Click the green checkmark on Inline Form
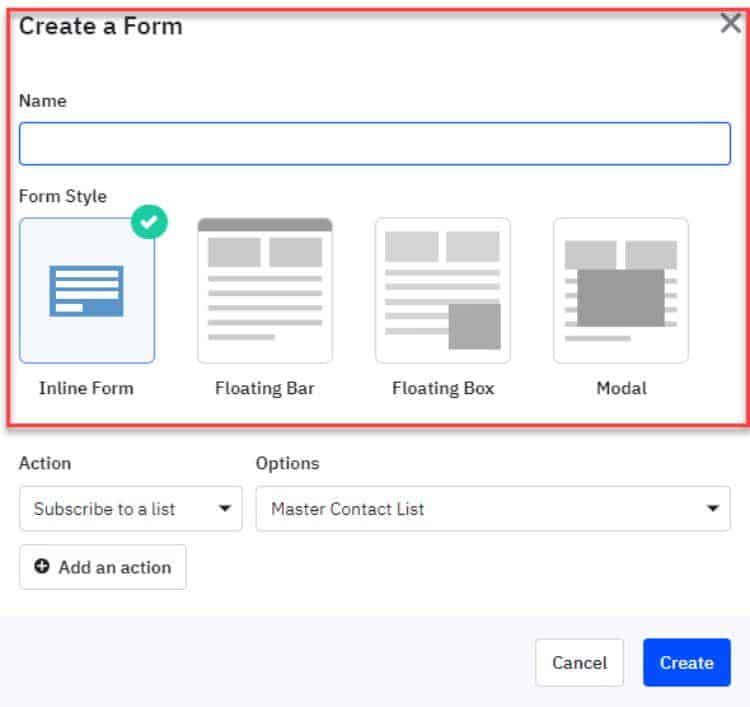 tap(149, 222)
